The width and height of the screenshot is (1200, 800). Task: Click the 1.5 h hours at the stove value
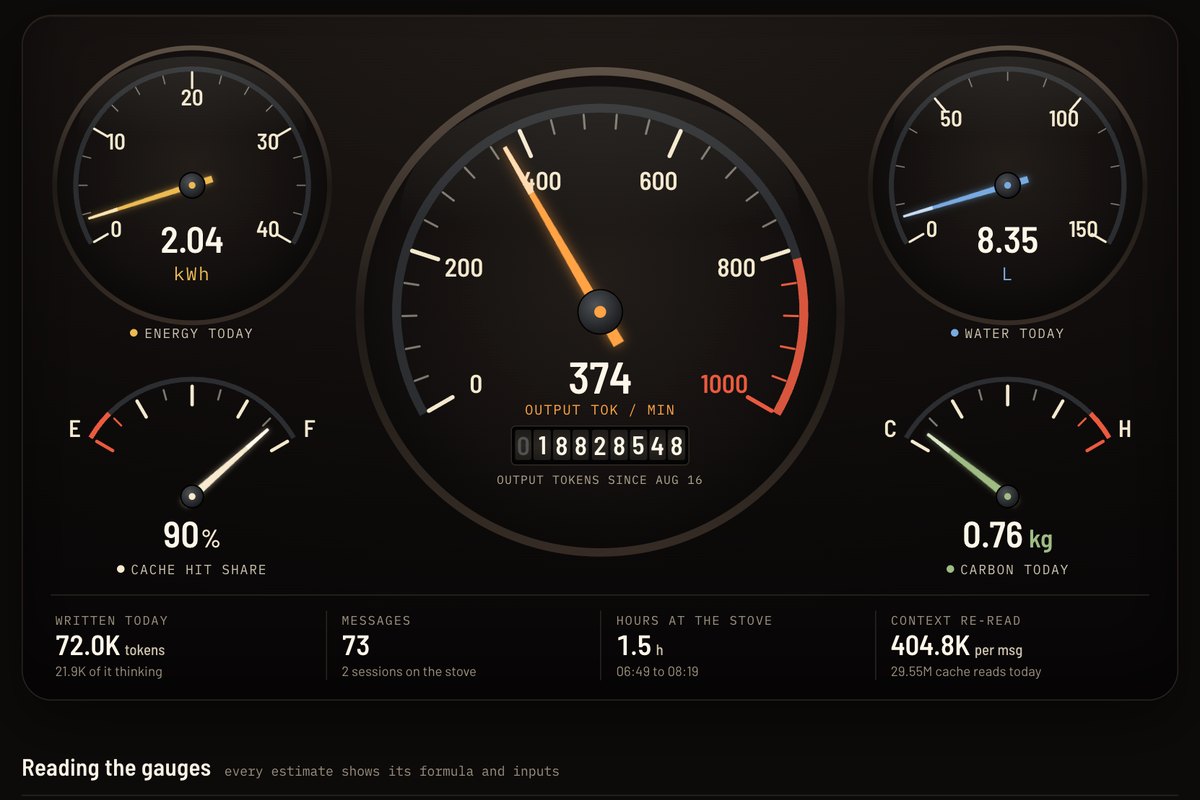(640, 647)
